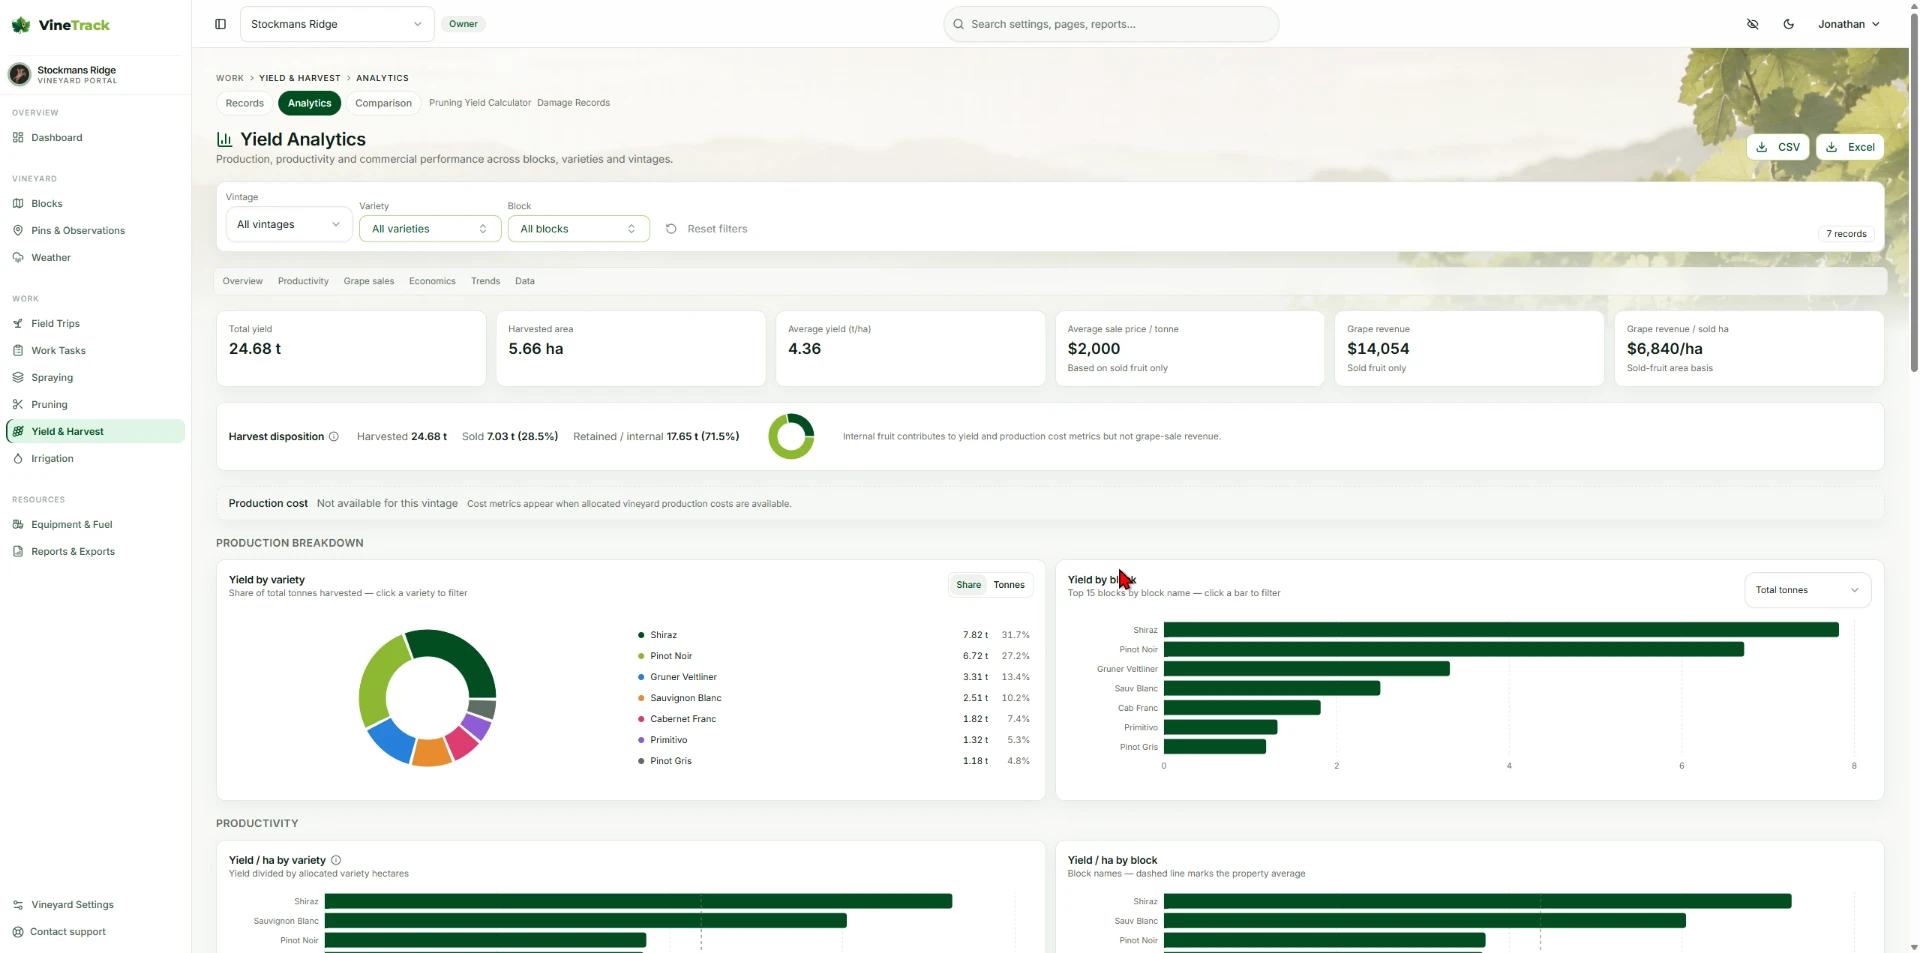This screenshot has height=953, width=1920.
Task: Click Harvest disposition info icon
Action: pyautogui.click(x=334, y=437)
